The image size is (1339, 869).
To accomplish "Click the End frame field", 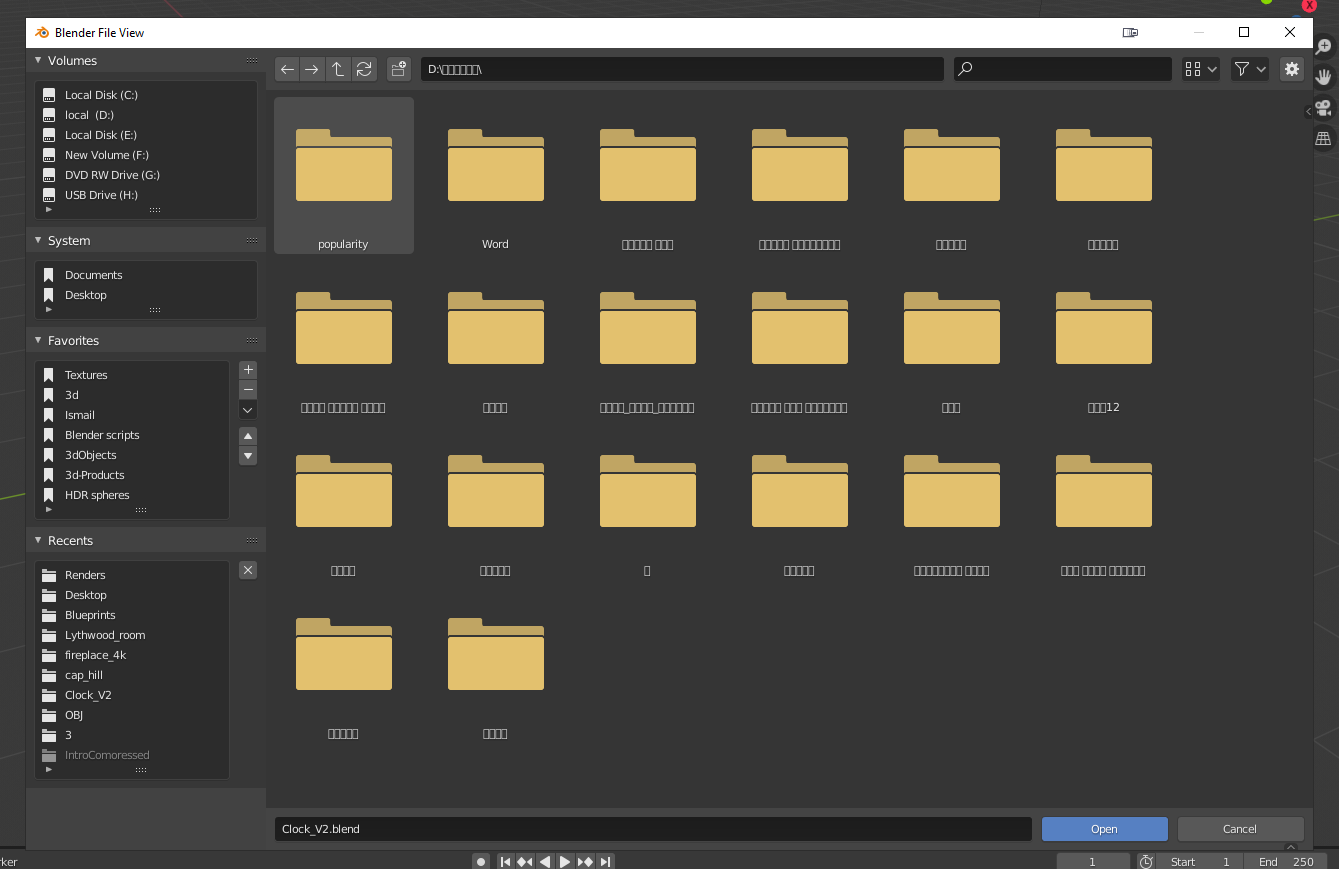I will click(x=1285, y=861).
